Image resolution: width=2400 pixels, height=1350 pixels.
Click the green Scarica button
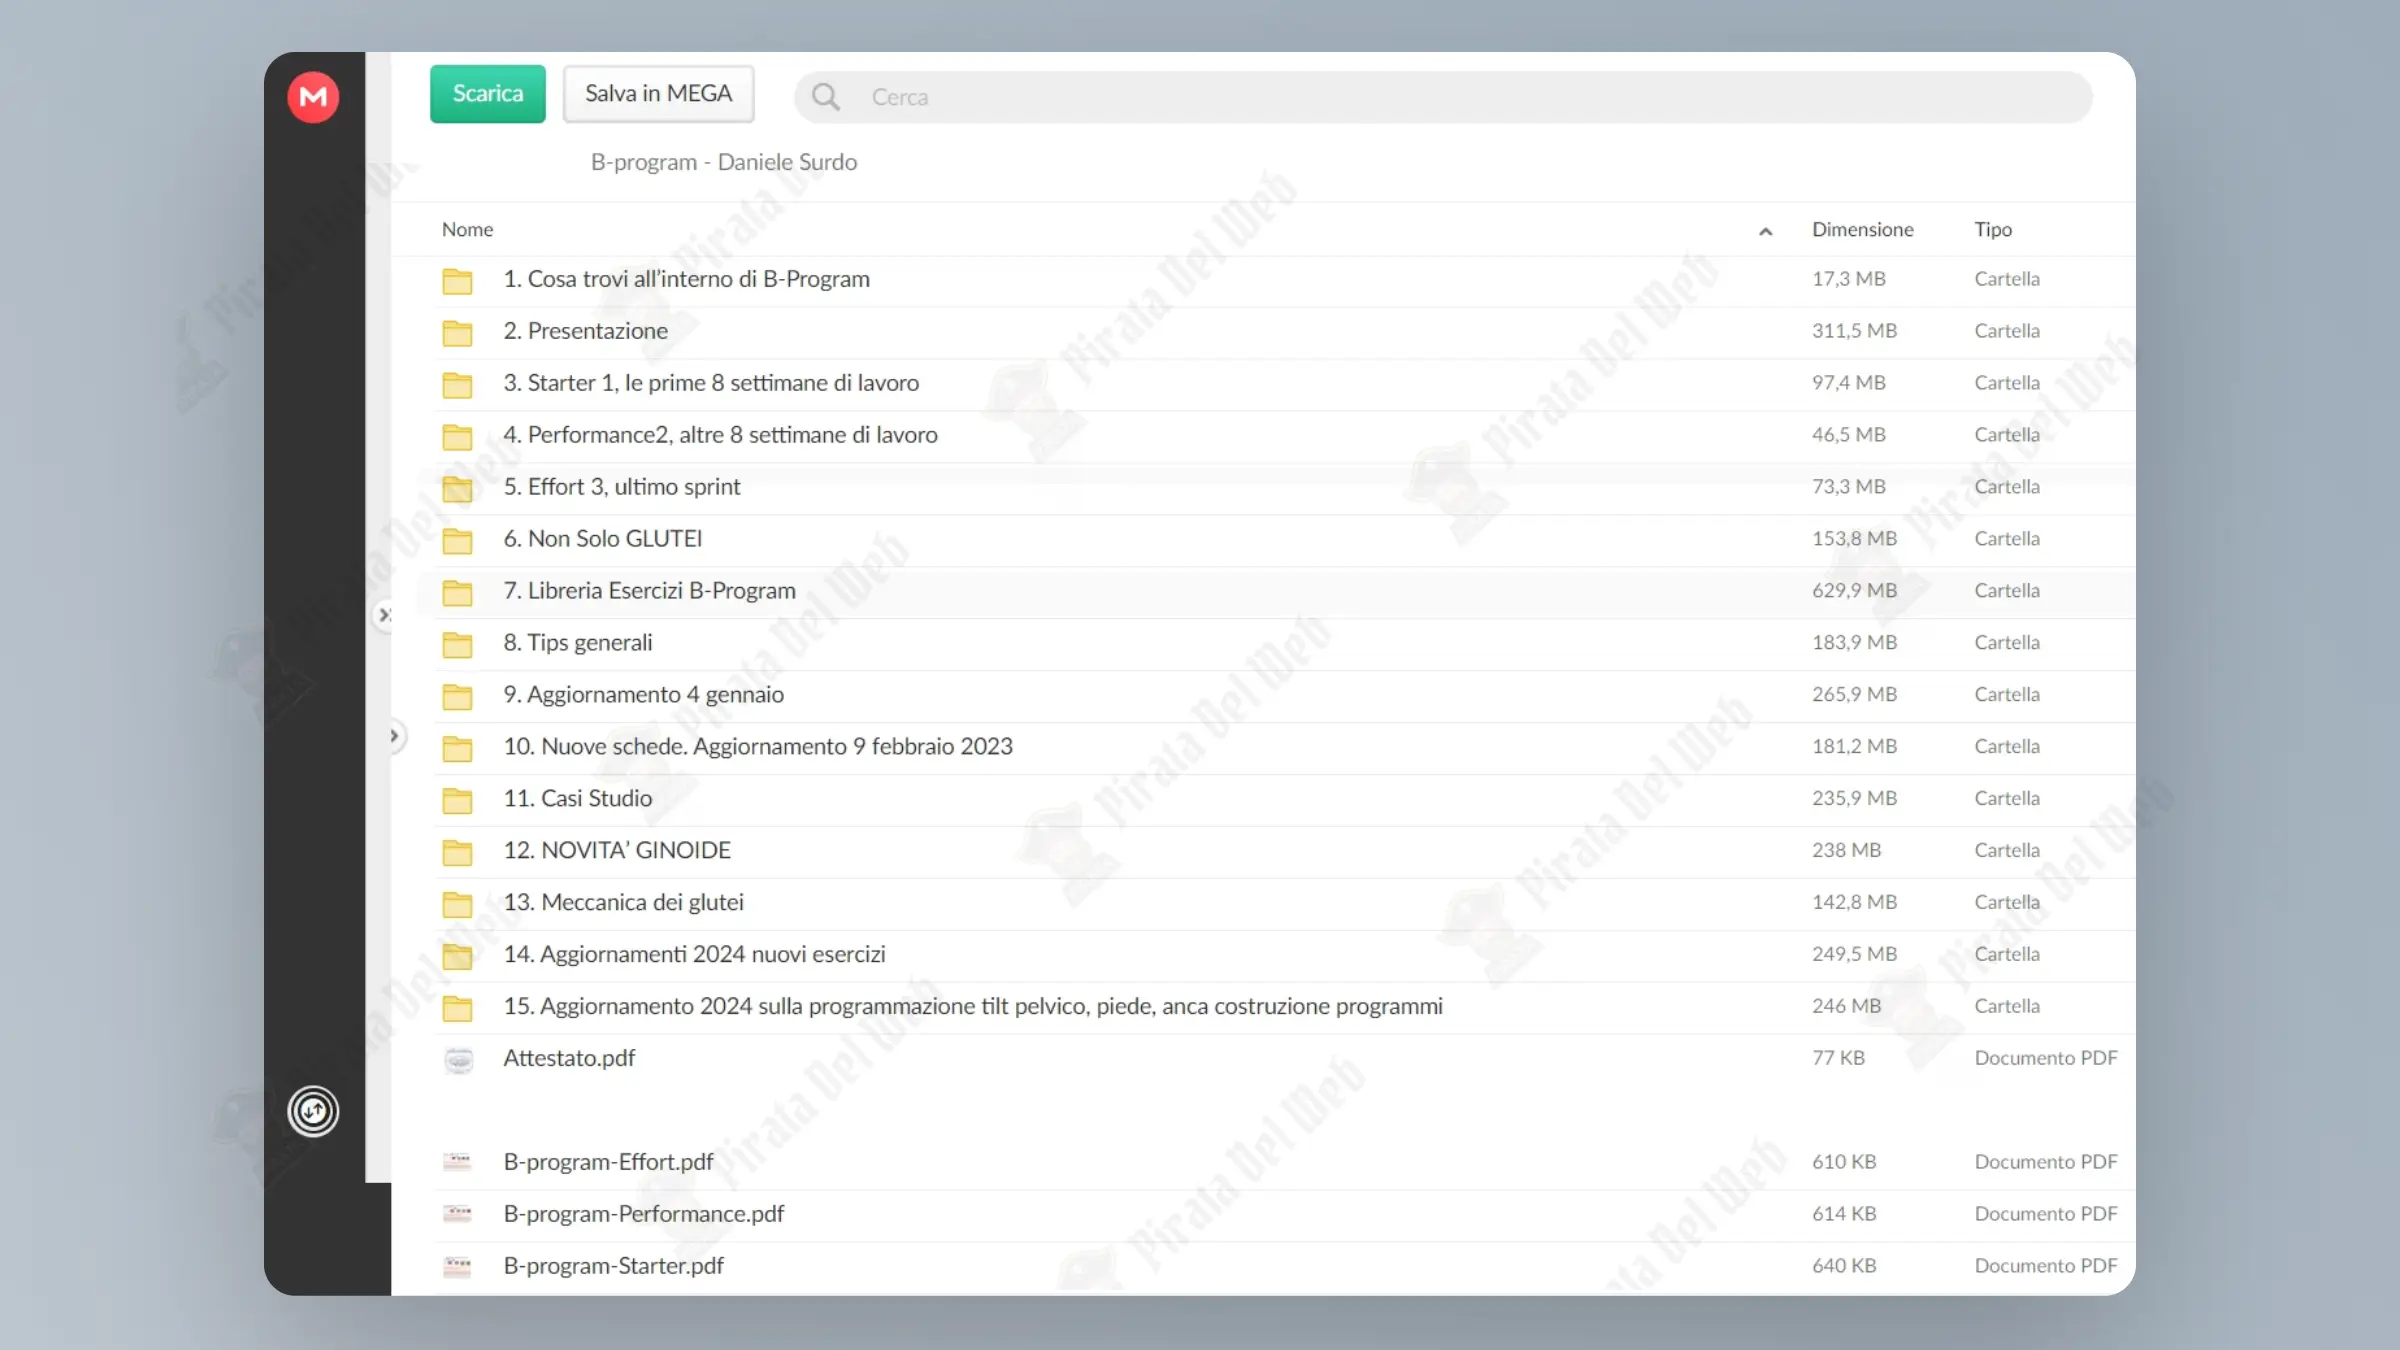tap(488, 94)
